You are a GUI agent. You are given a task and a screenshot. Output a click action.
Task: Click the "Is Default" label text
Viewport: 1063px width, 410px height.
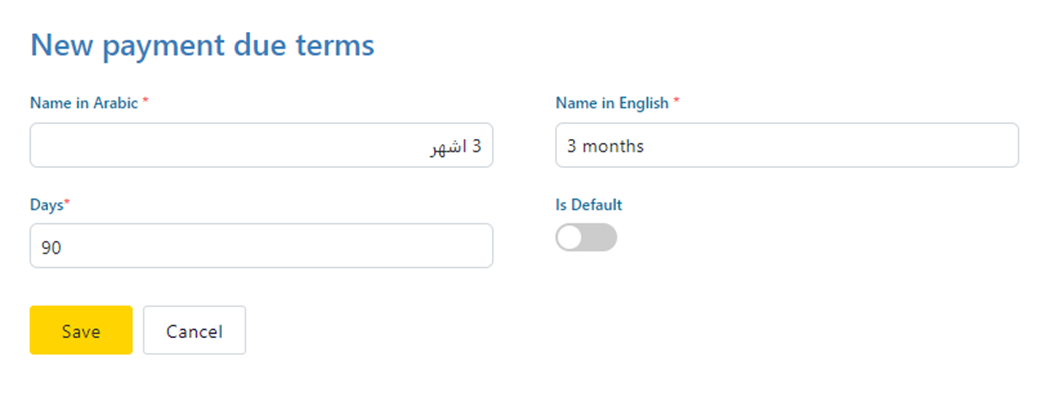589,204
